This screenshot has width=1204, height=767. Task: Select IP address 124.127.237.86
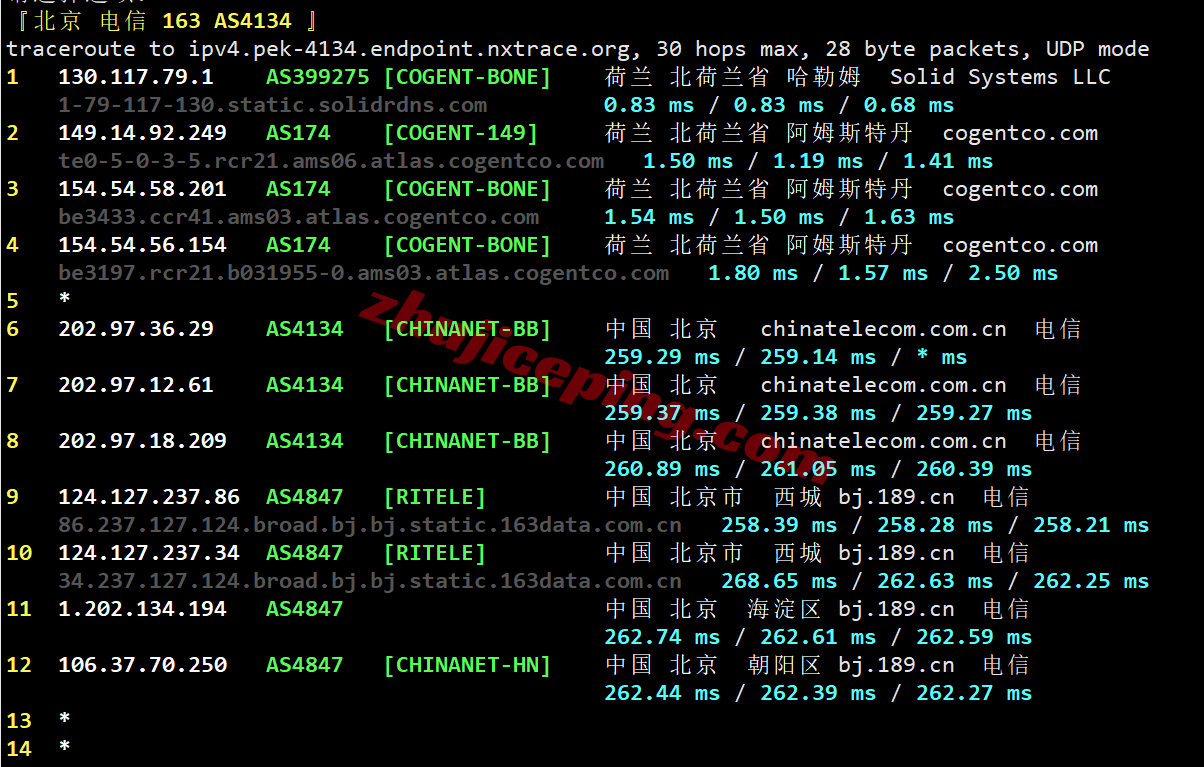tap(149, 497)
